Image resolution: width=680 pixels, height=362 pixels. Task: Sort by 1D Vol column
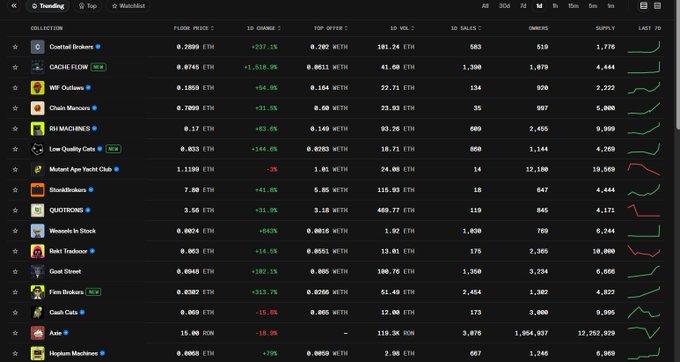pos(402,28)
